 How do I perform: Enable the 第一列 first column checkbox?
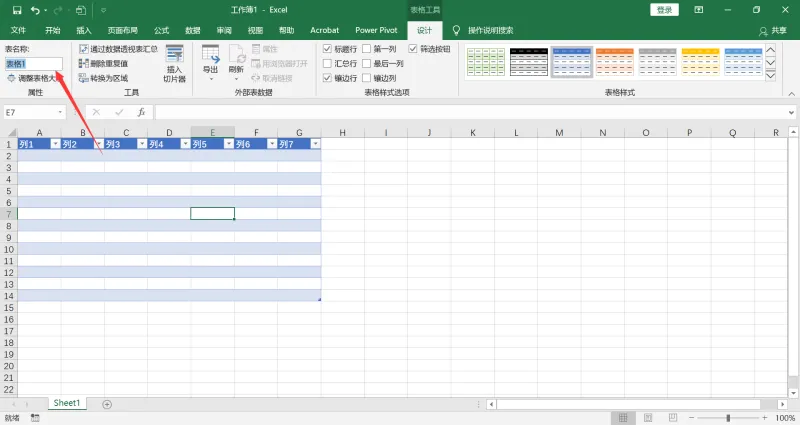pos(366,49)
